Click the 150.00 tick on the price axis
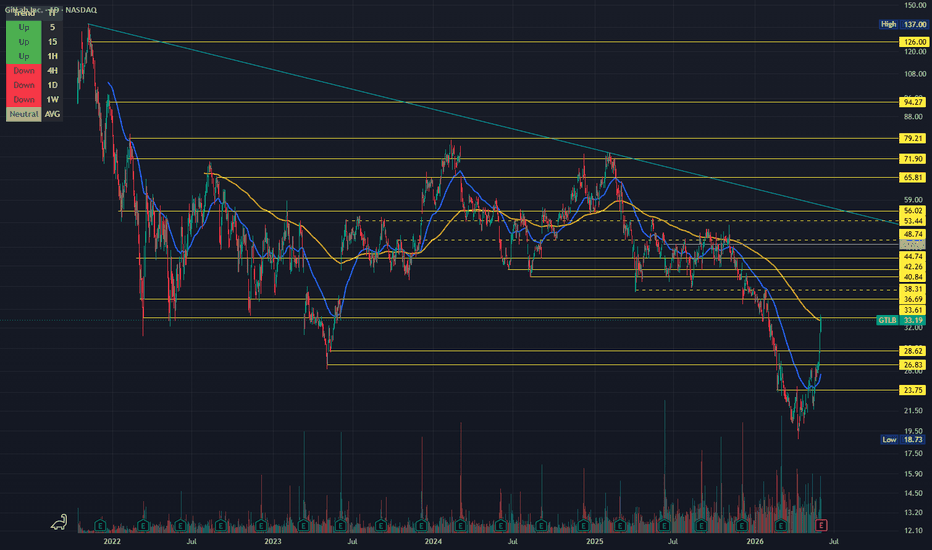The width and height of the screenshot is (932, 550). [x=915, y=5]
